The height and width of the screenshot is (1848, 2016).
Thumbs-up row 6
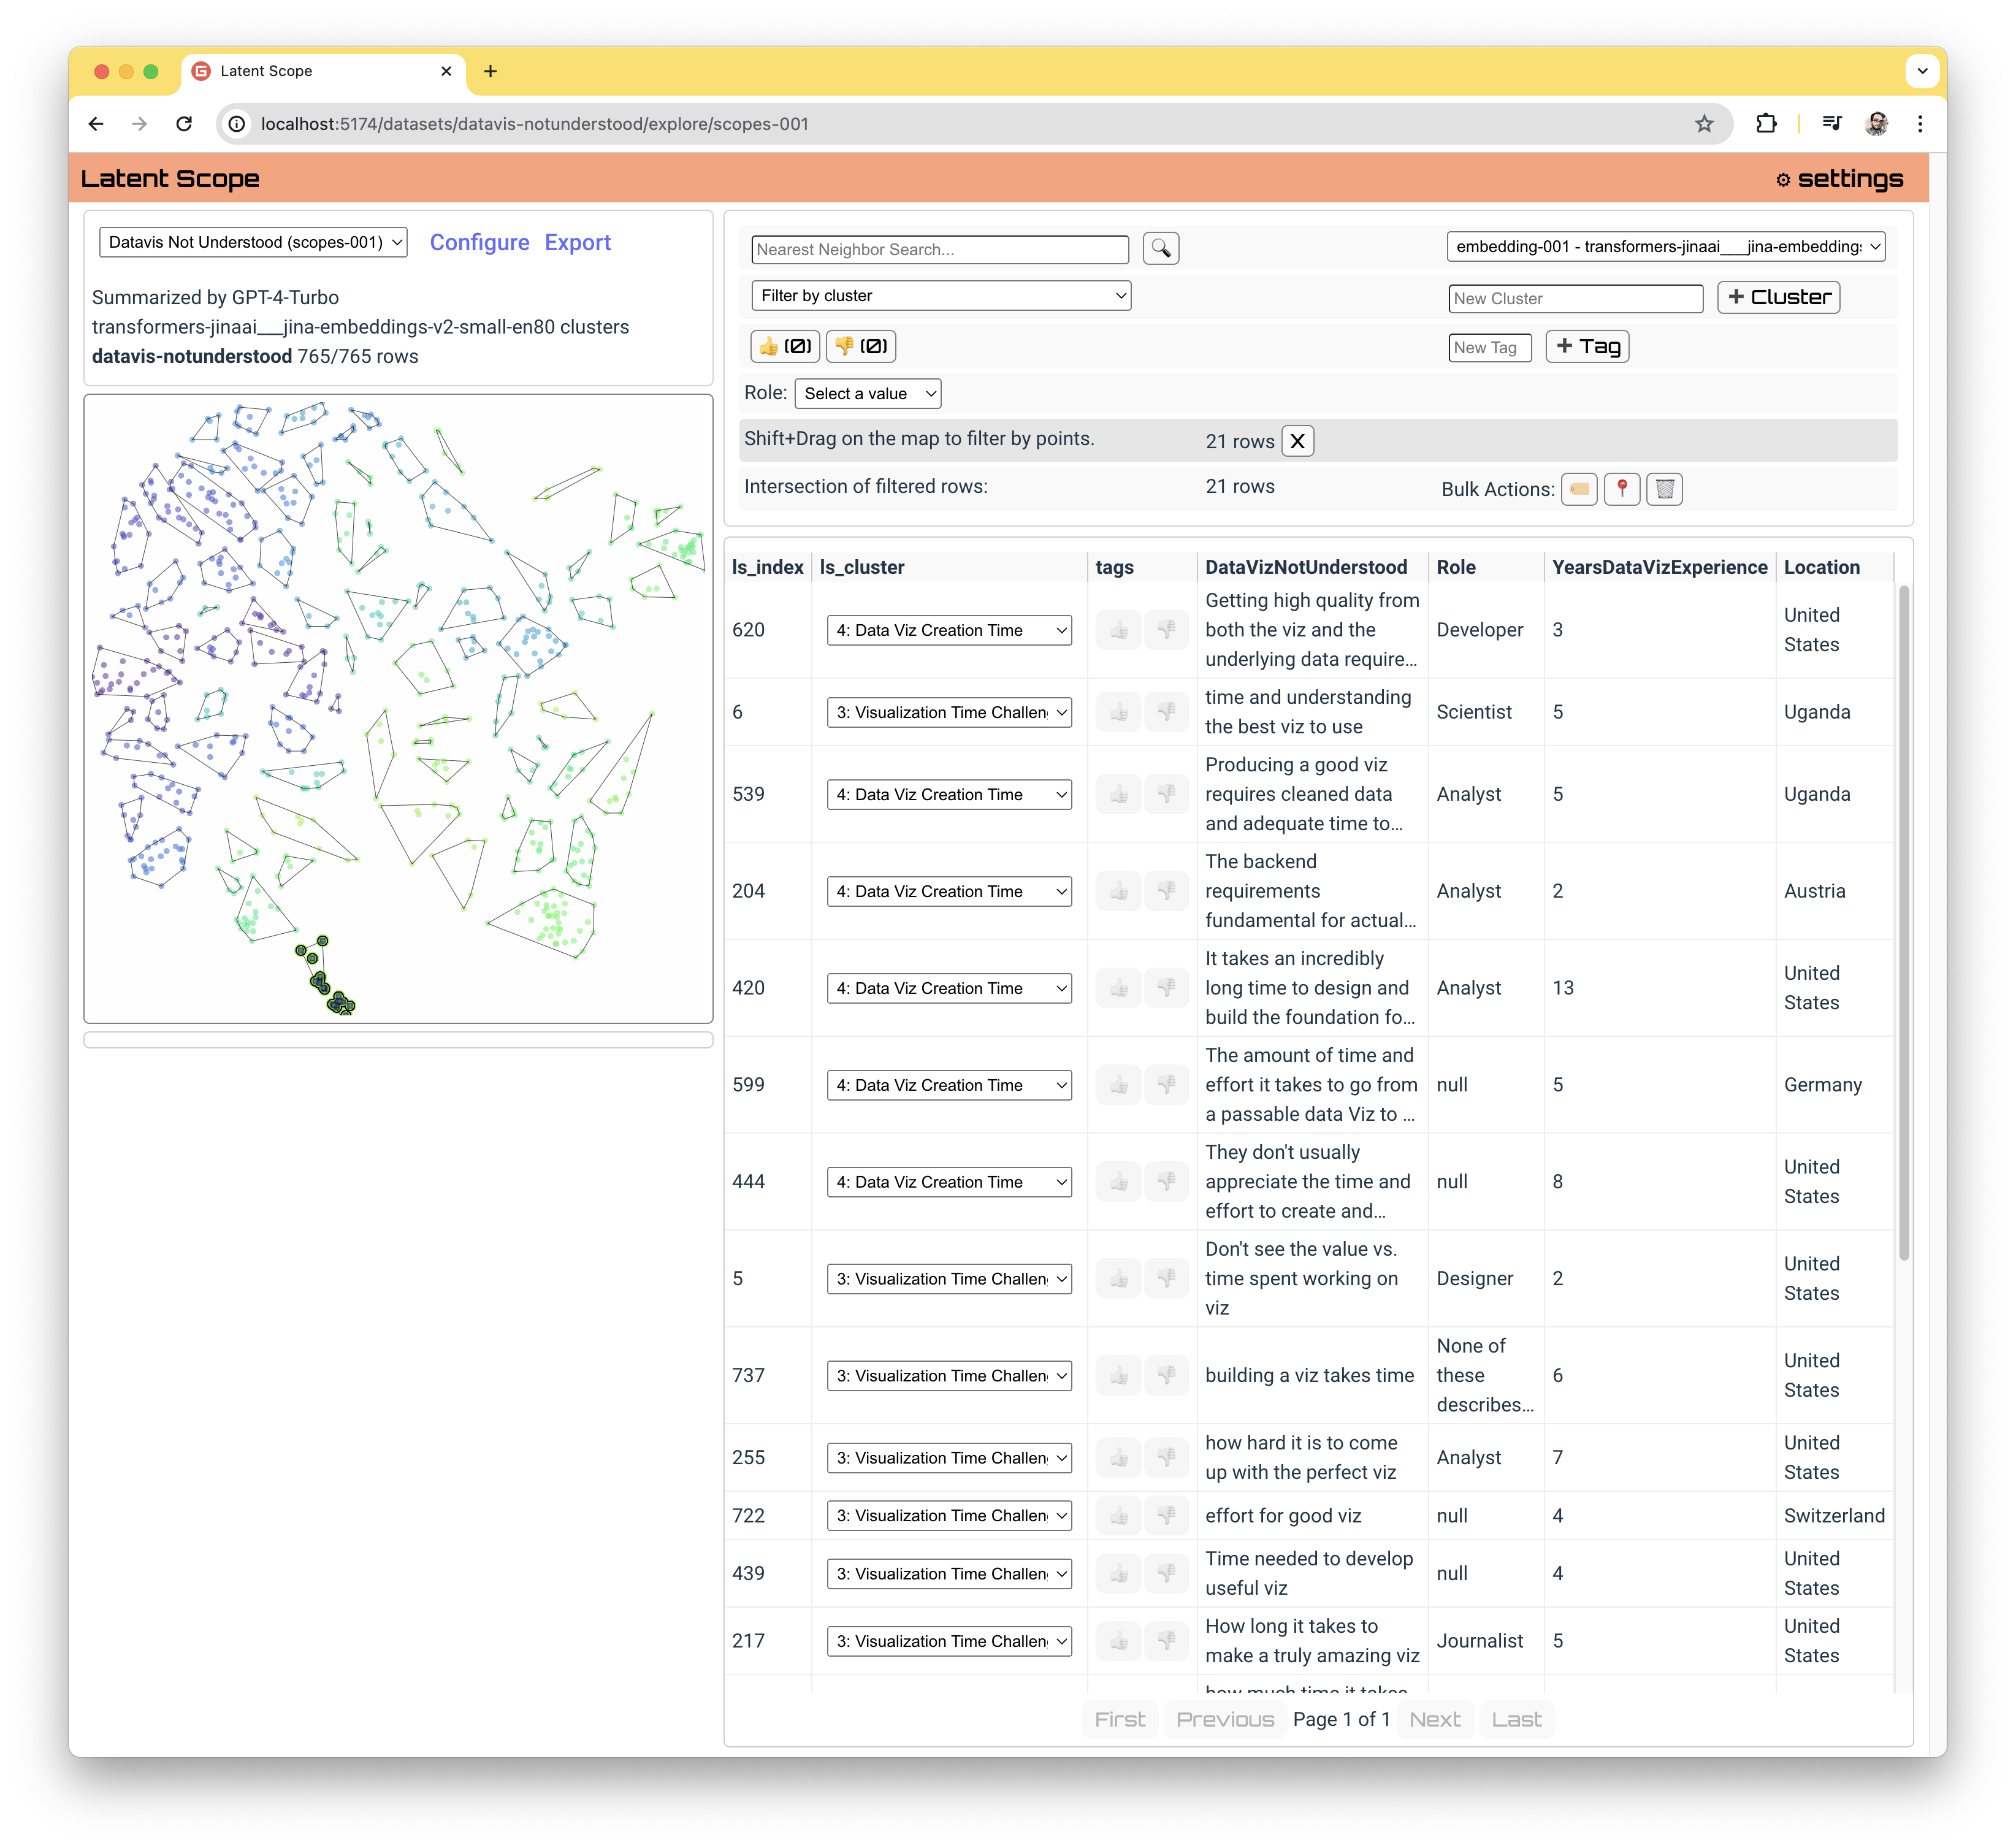point(1119,712)
